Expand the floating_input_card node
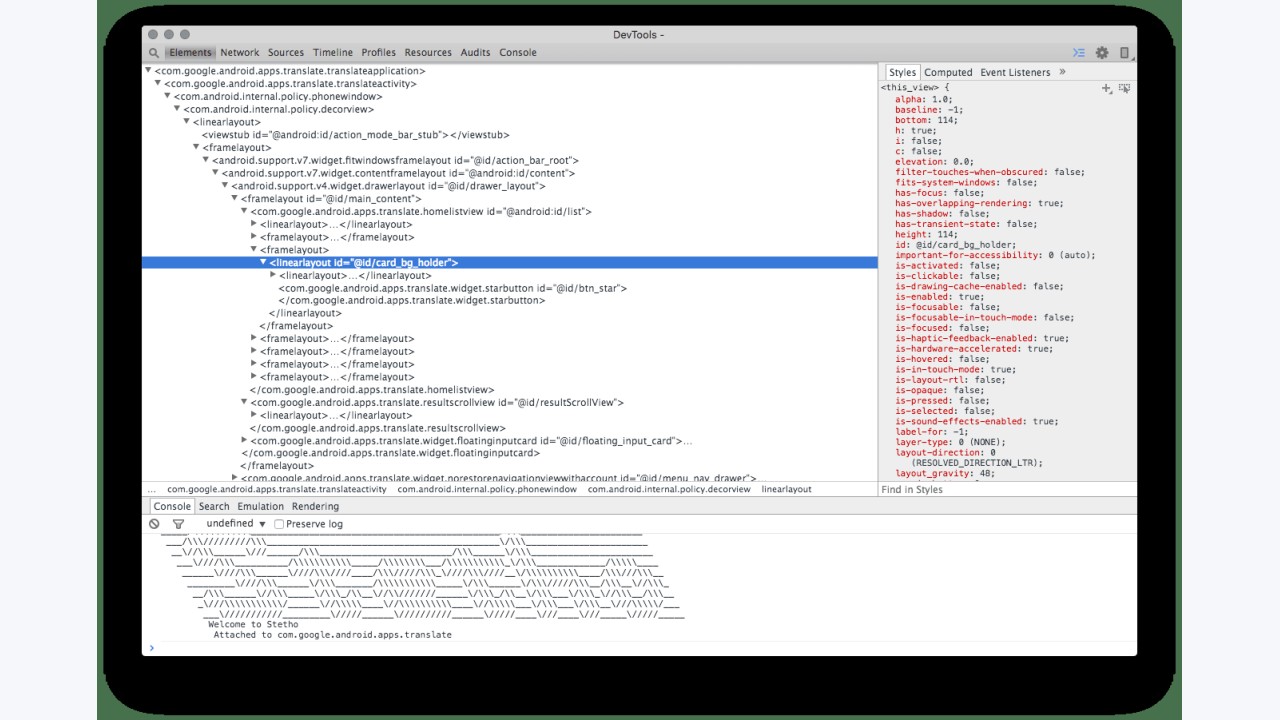This screenshot has height=720, width=1280. [x=245, y=441]
